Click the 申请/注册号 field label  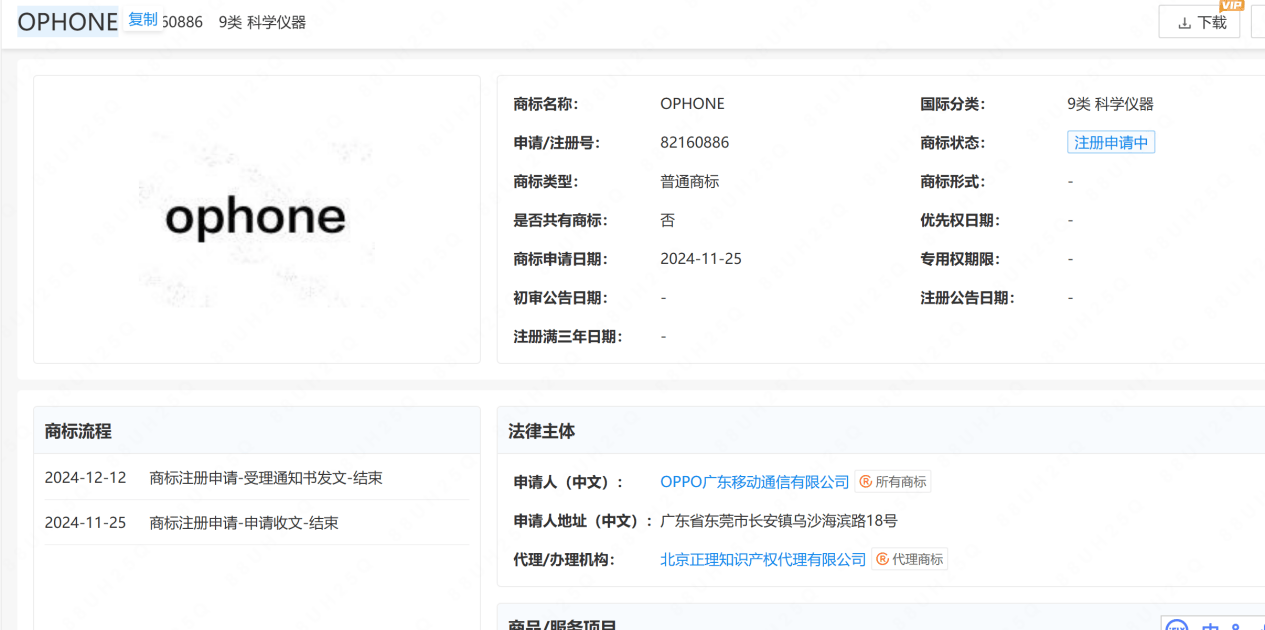pos(557,143)
